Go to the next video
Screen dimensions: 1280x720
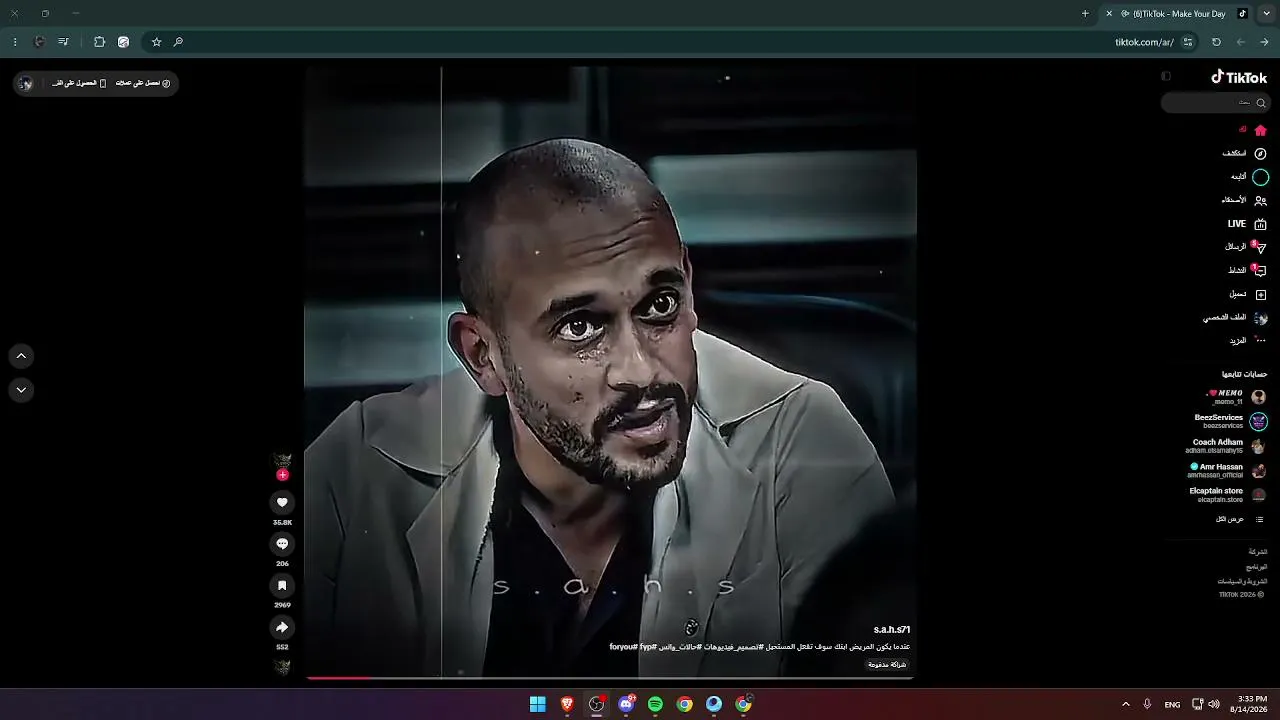coord(21,390)
